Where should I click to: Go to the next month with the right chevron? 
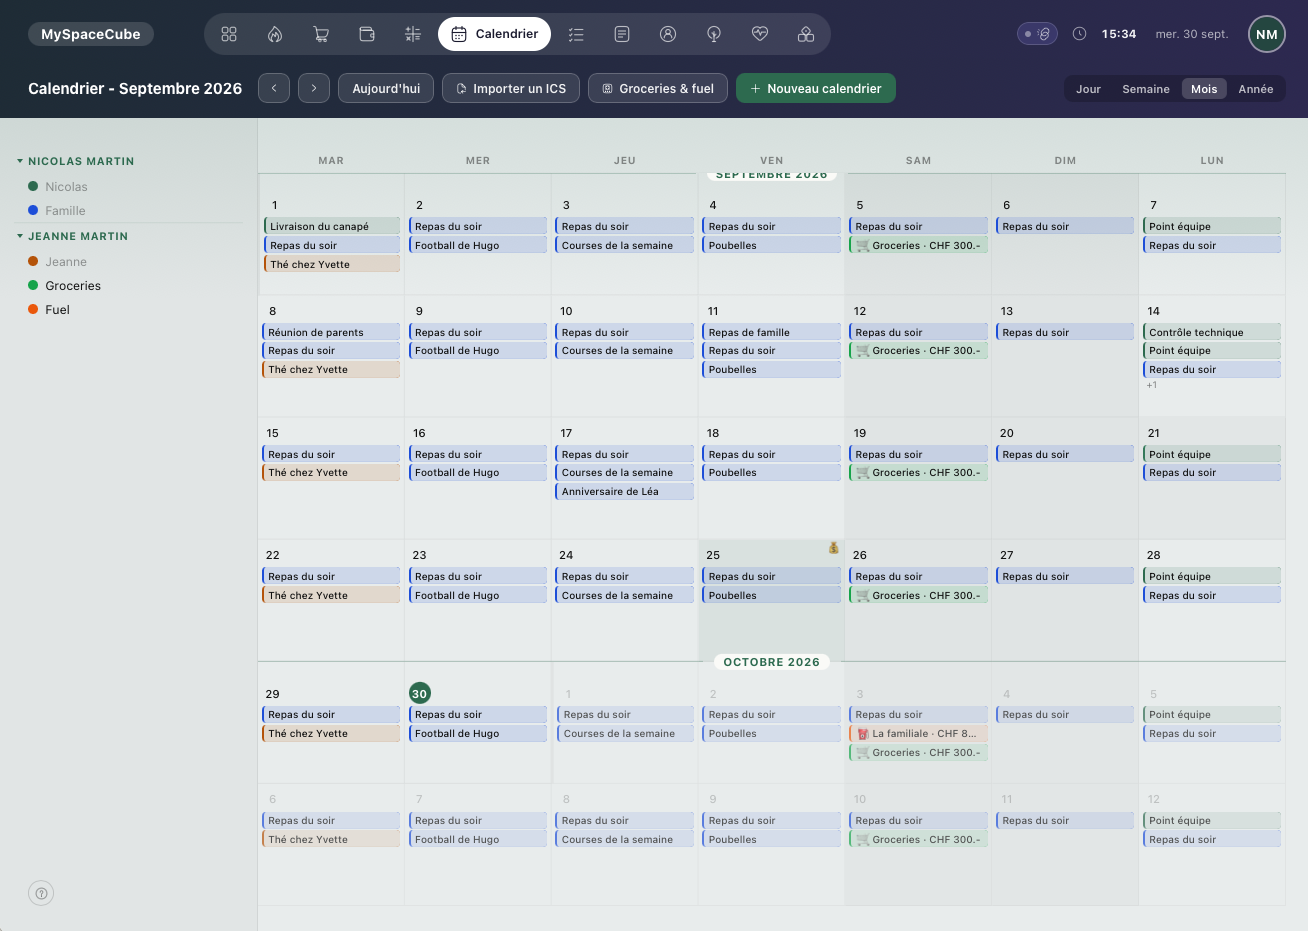click(x=314, y=88)
